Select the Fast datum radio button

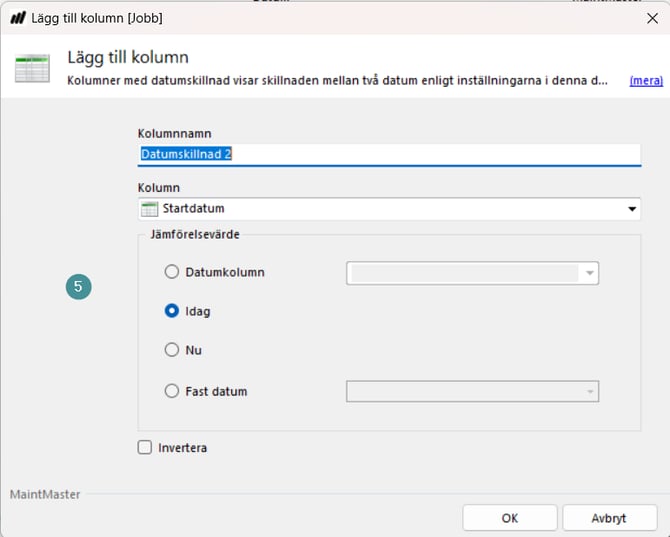(x=172, y=391)
